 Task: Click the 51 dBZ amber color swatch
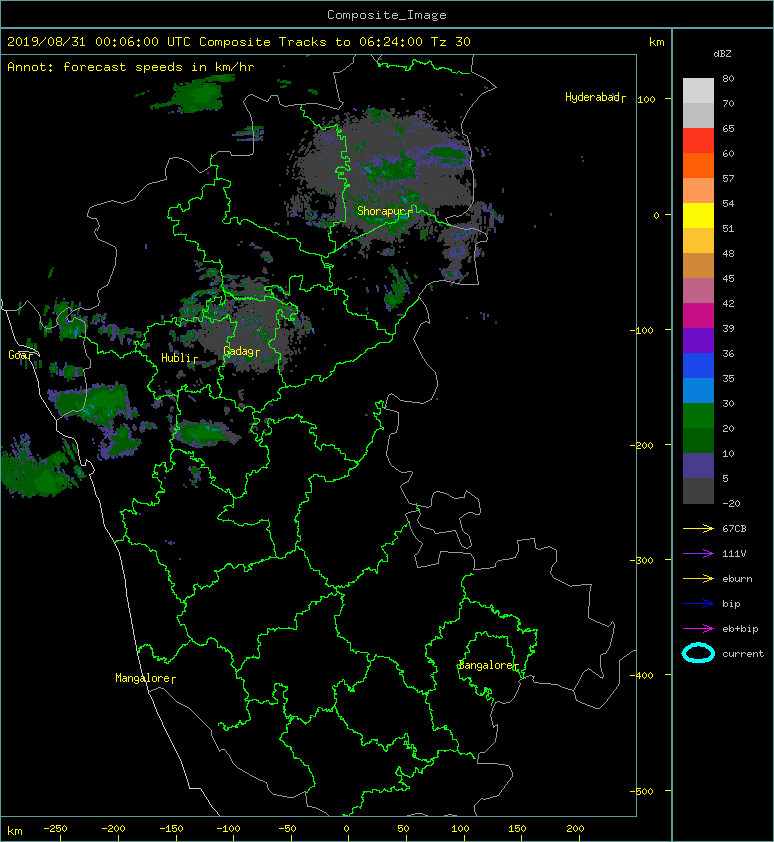point(698,241)
